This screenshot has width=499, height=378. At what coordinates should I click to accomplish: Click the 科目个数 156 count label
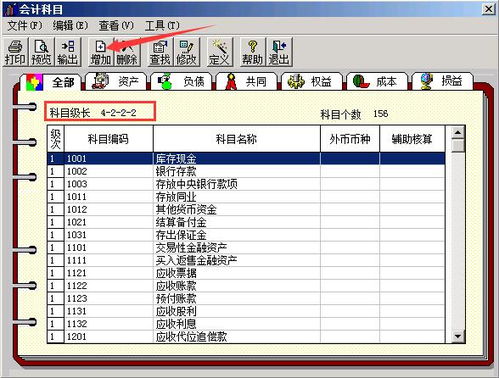(x=354, y=114)
